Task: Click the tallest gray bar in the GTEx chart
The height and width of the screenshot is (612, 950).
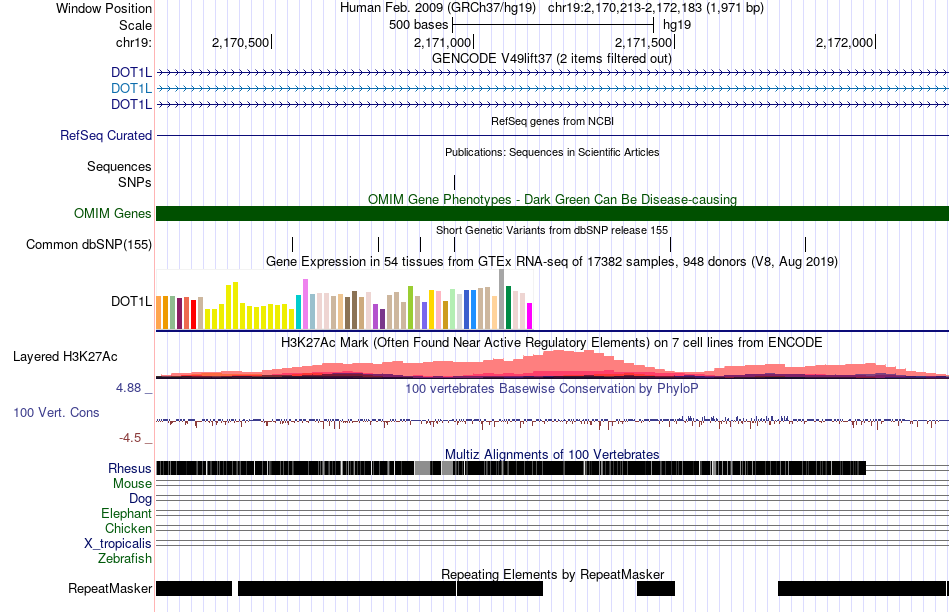Action: coord(502,299)
